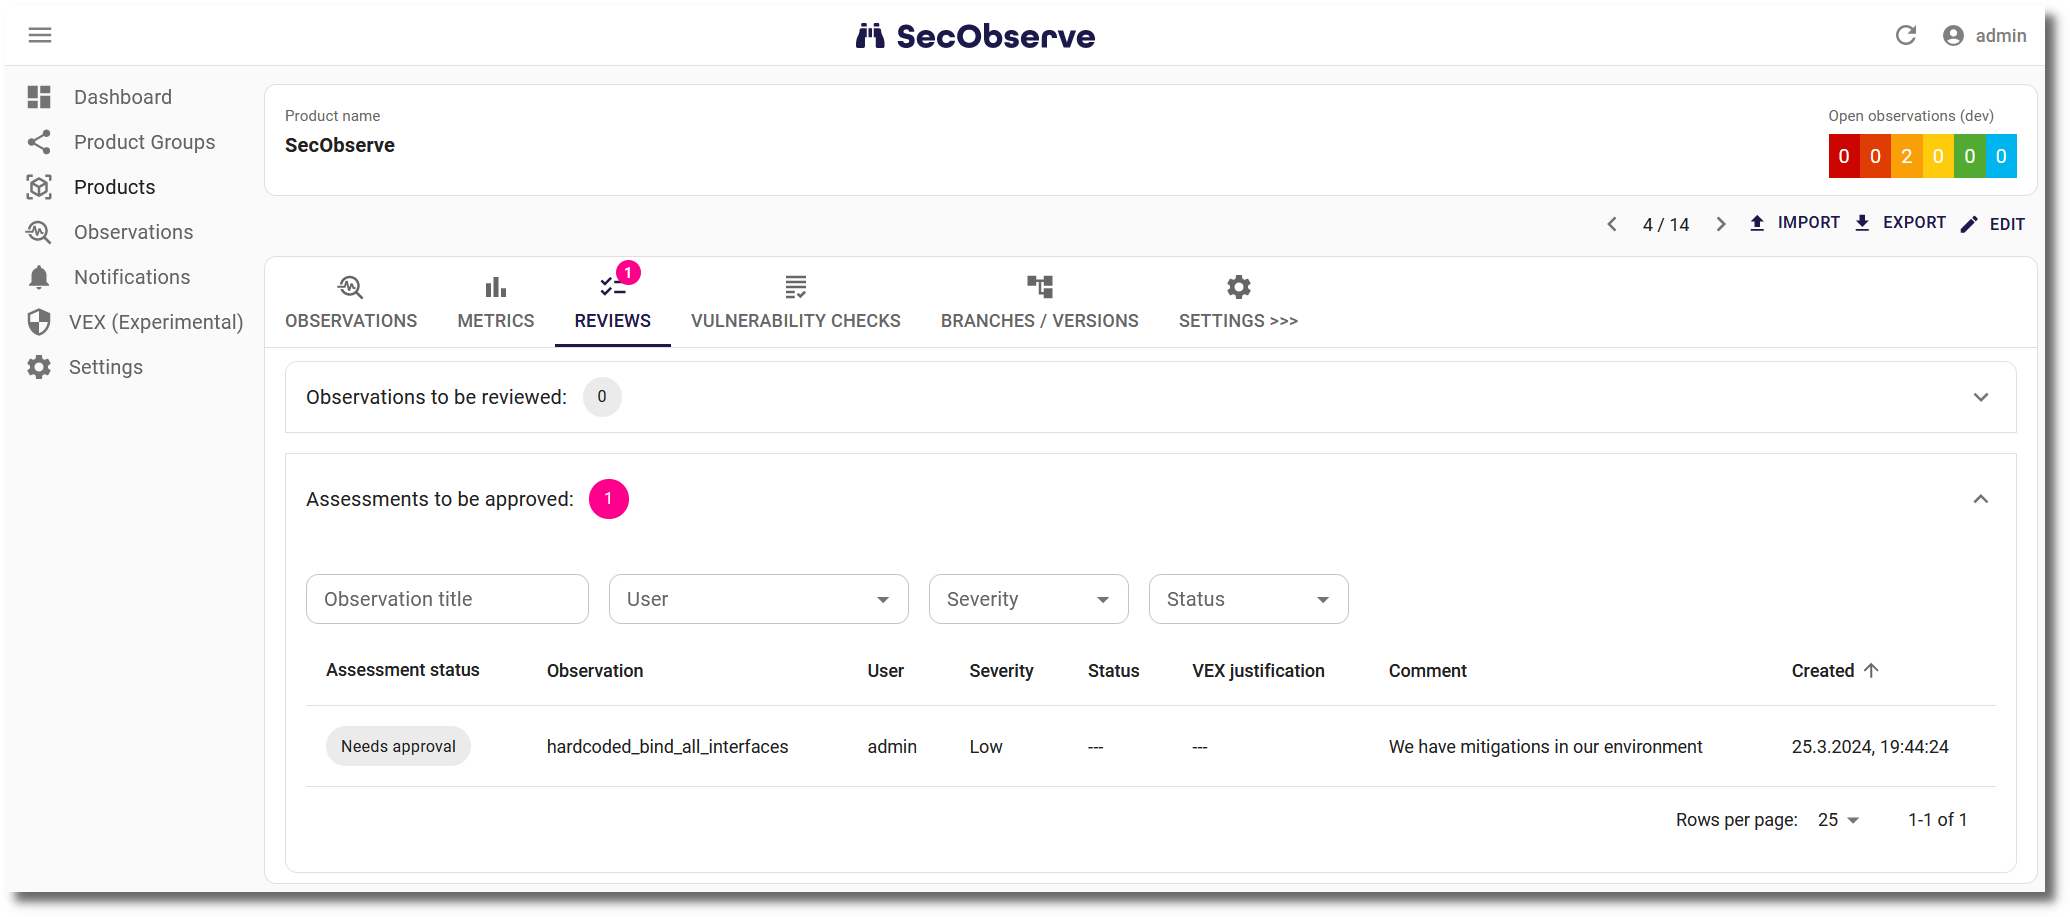Click the Observation title filter field

(x=447, y=599)
